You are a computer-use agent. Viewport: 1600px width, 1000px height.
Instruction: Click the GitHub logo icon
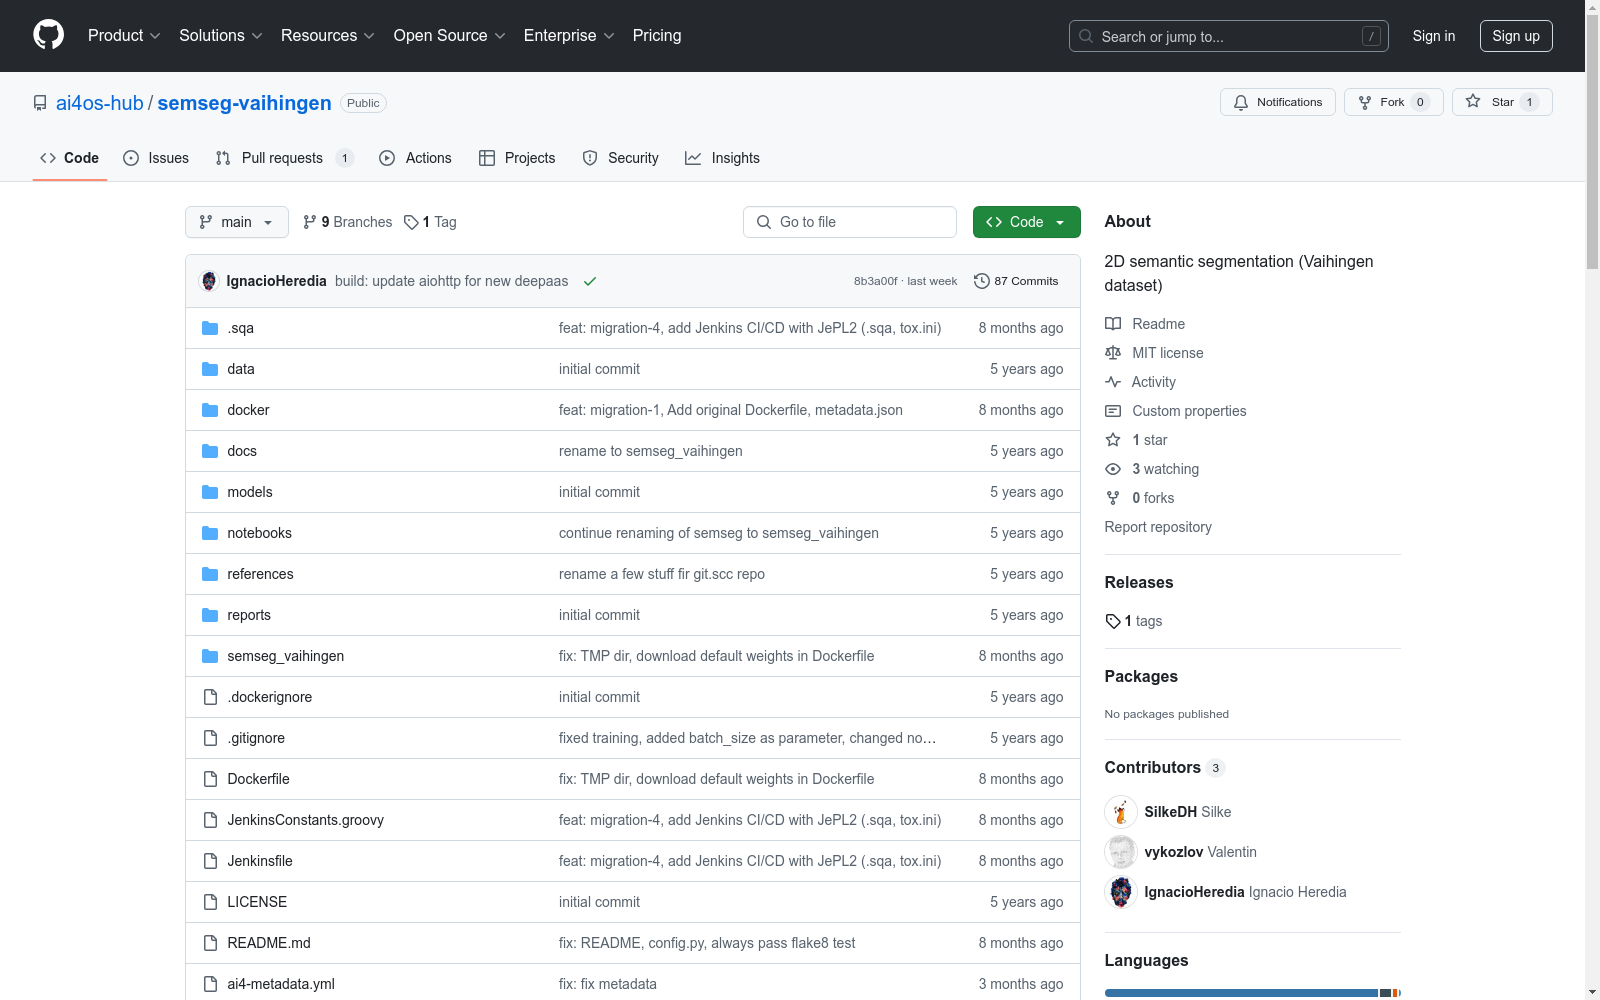[x=48, y=35]
